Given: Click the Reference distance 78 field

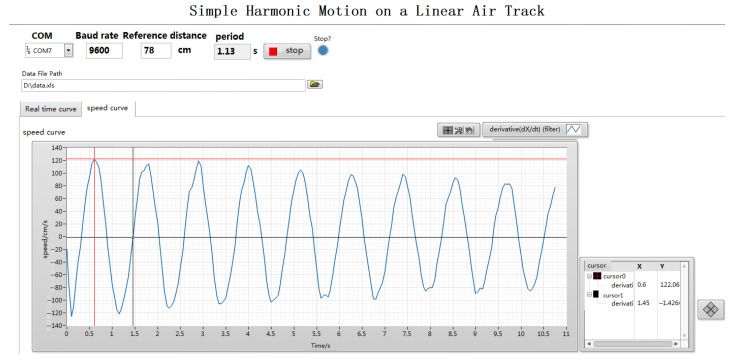Looking at the screenshot, I should click(156, 51).
